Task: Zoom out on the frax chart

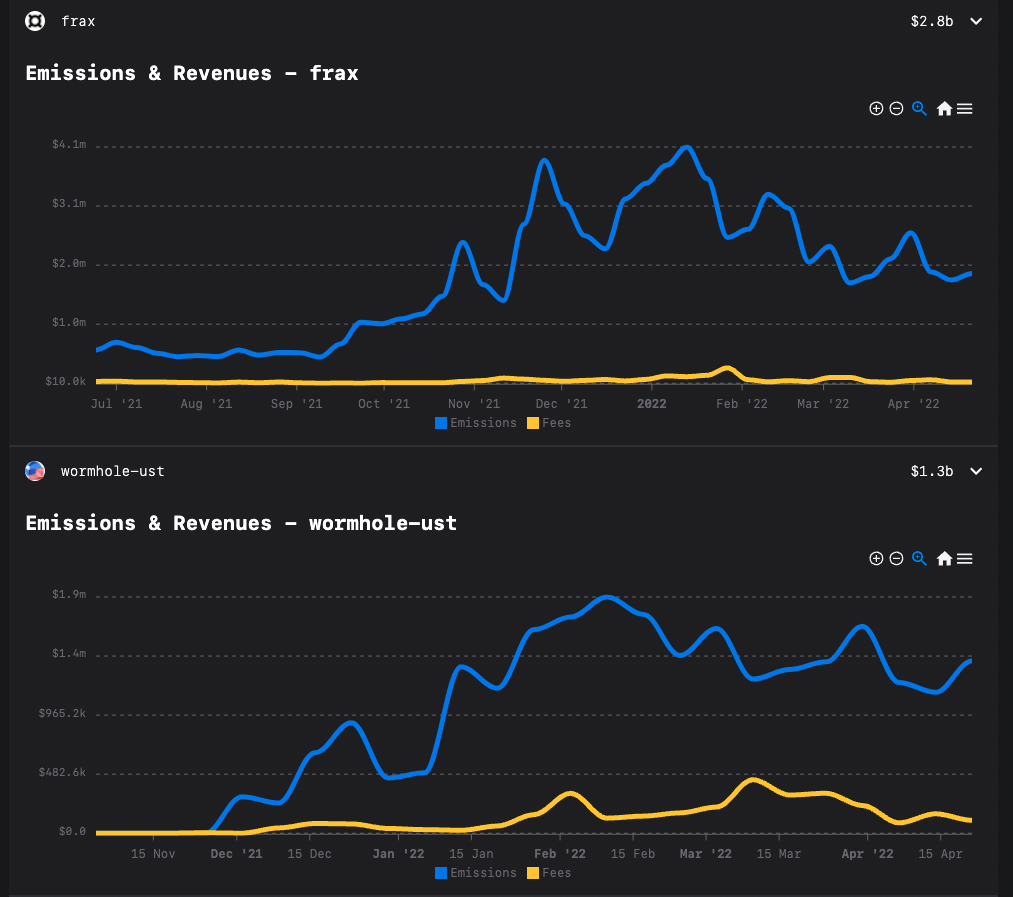Action: click(896, 109)
